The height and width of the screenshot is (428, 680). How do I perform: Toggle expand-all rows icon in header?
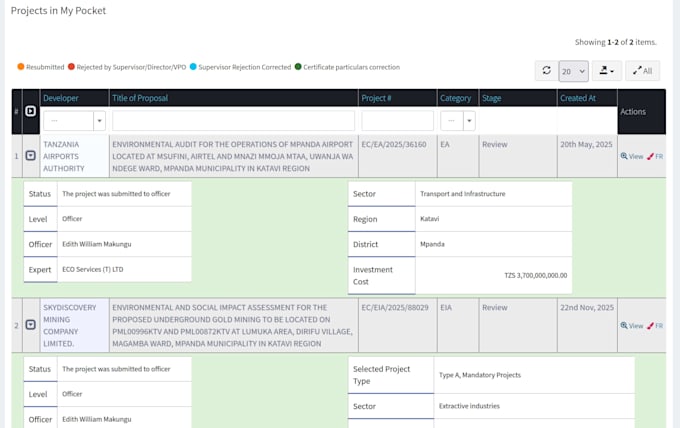[30, 111]
